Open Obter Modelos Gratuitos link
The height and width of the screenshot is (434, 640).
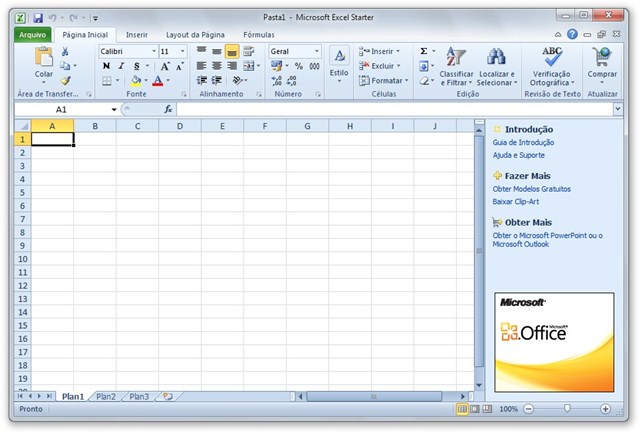[531, 189]
